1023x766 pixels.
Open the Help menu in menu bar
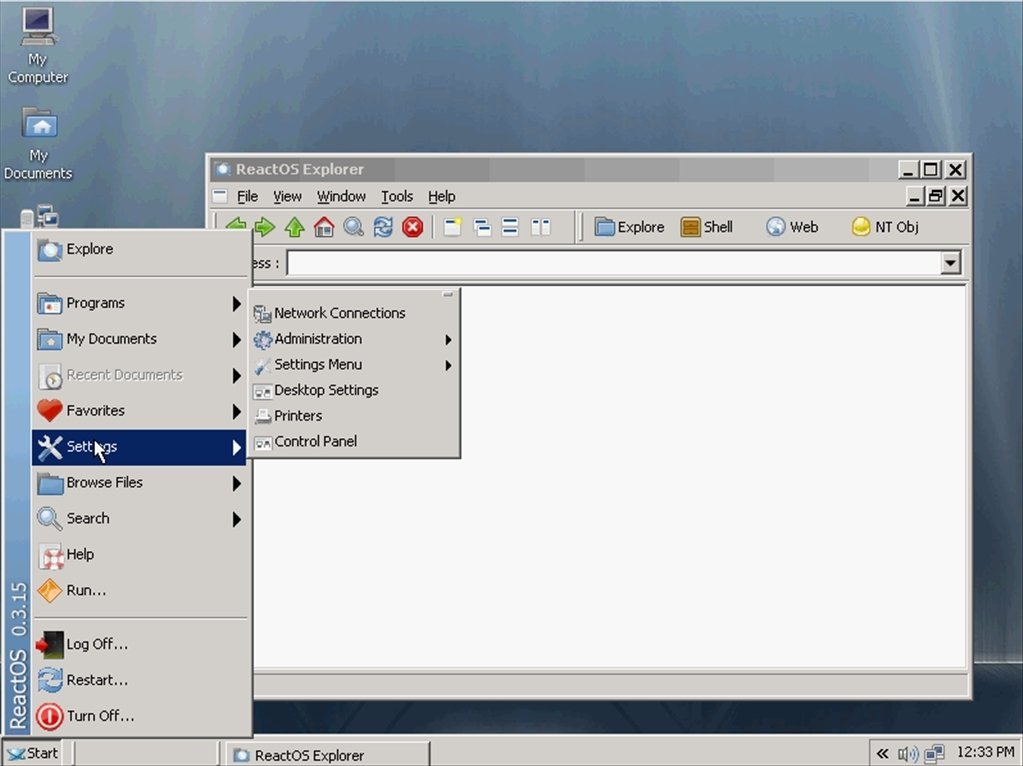pos(441,196)
